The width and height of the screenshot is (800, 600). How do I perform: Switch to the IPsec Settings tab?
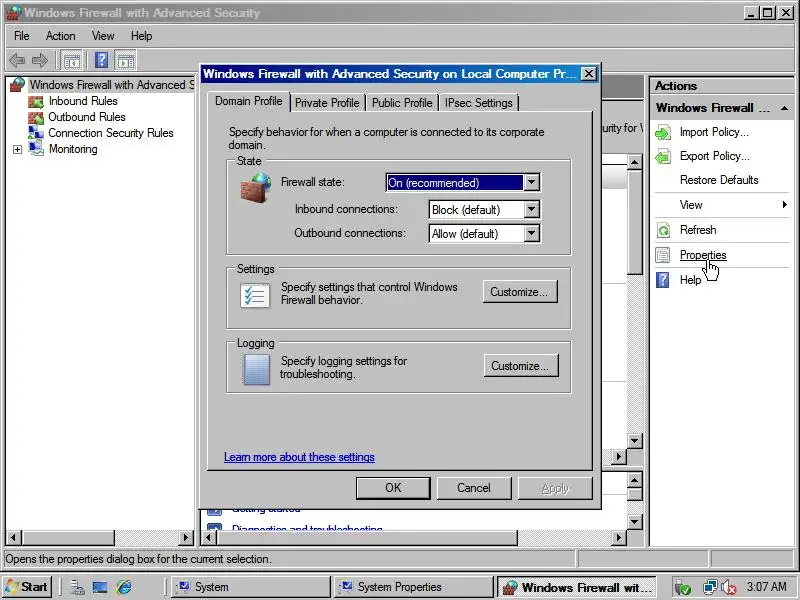(479, 103)
